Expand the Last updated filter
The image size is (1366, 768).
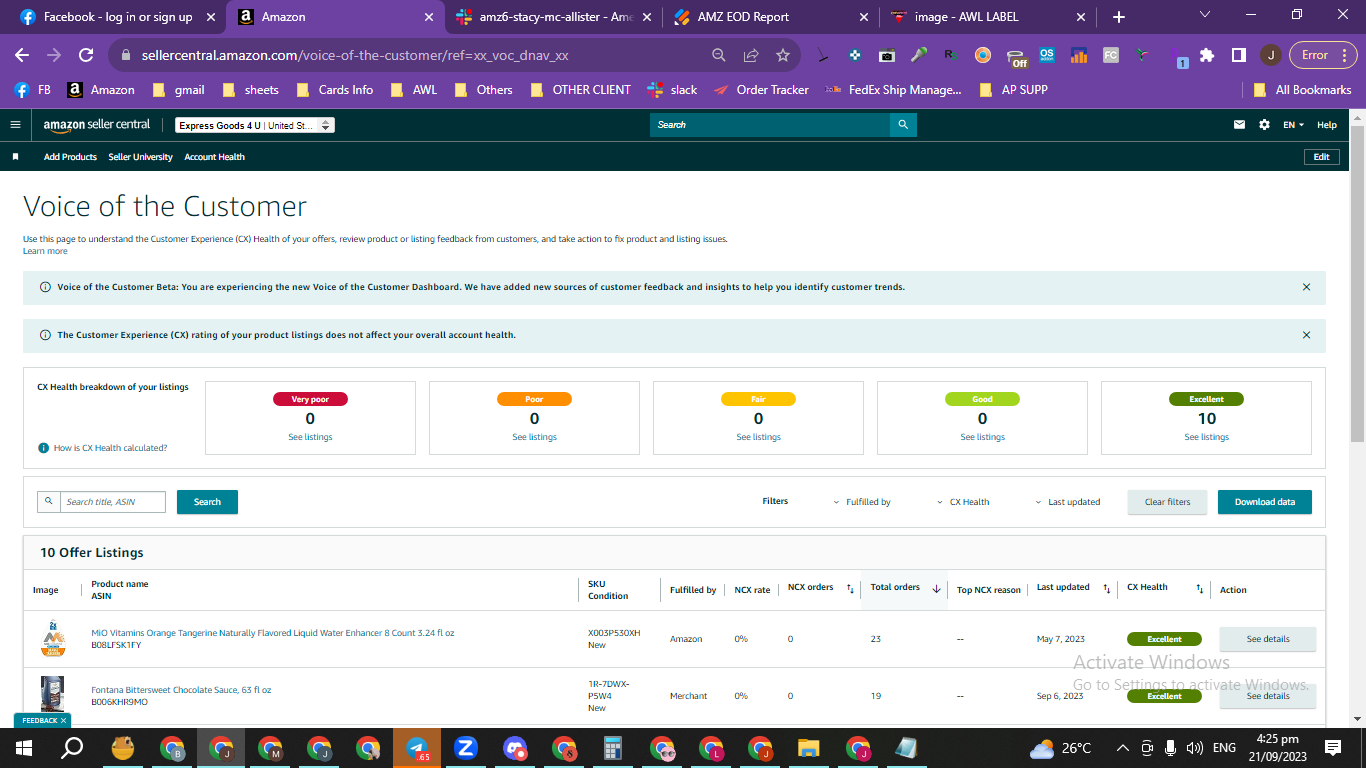coord(1067,502)
